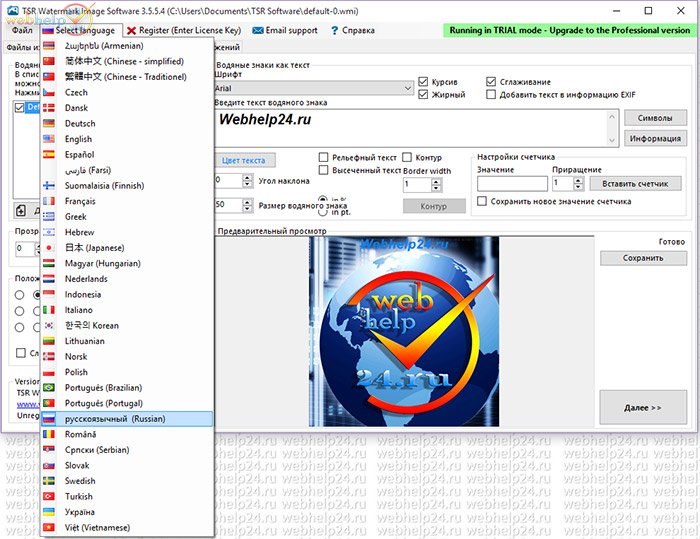Open the Select language menu
The image size is (700, 539).
tap(81, 30)
